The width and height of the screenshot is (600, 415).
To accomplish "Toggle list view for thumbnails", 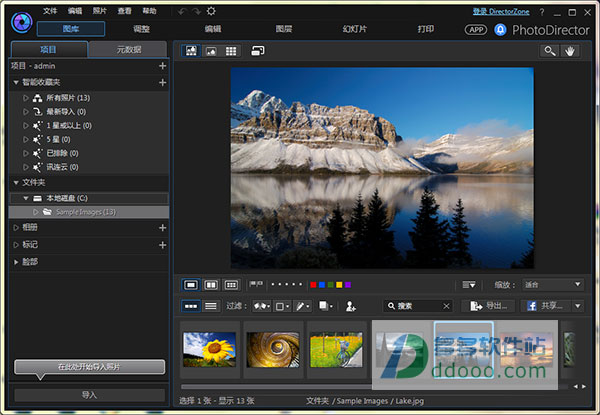I will coord(211,306).
